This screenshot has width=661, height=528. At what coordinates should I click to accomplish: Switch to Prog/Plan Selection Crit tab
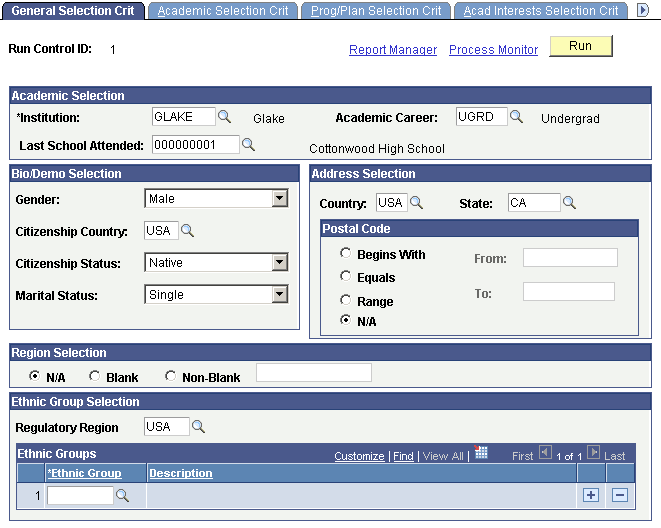376,11
